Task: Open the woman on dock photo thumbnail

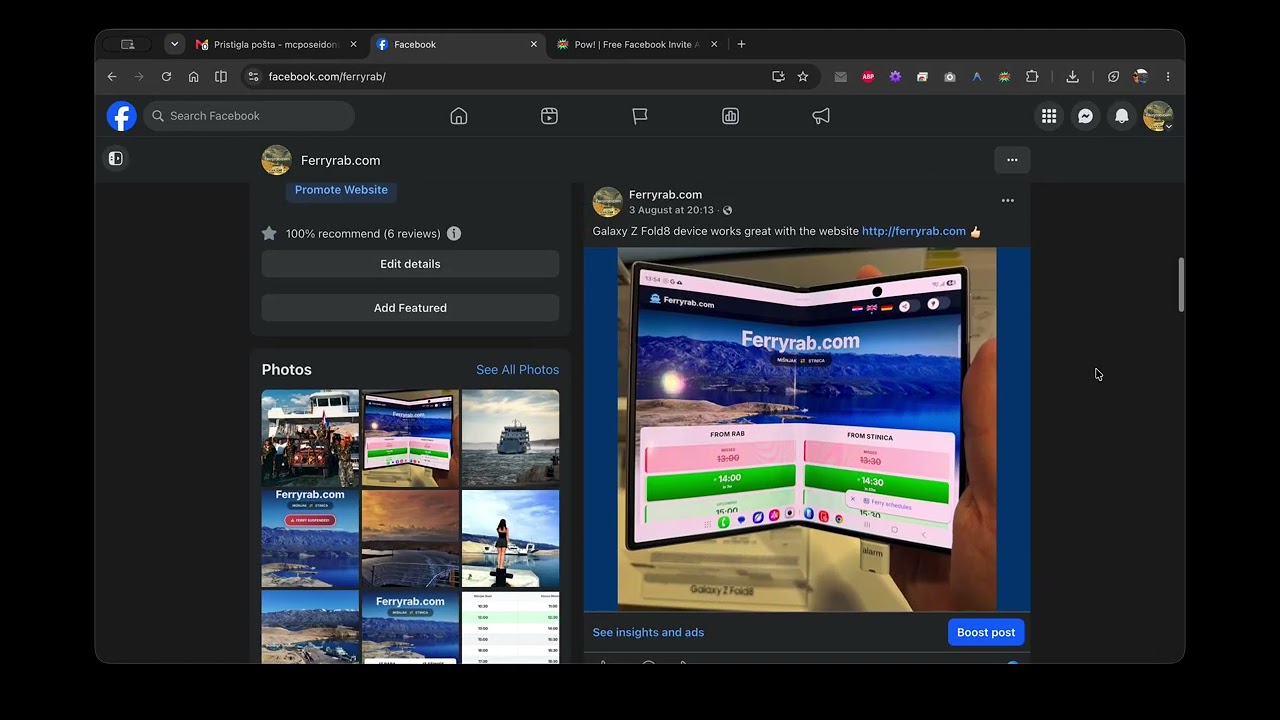Action: click(x=511, y=539)
